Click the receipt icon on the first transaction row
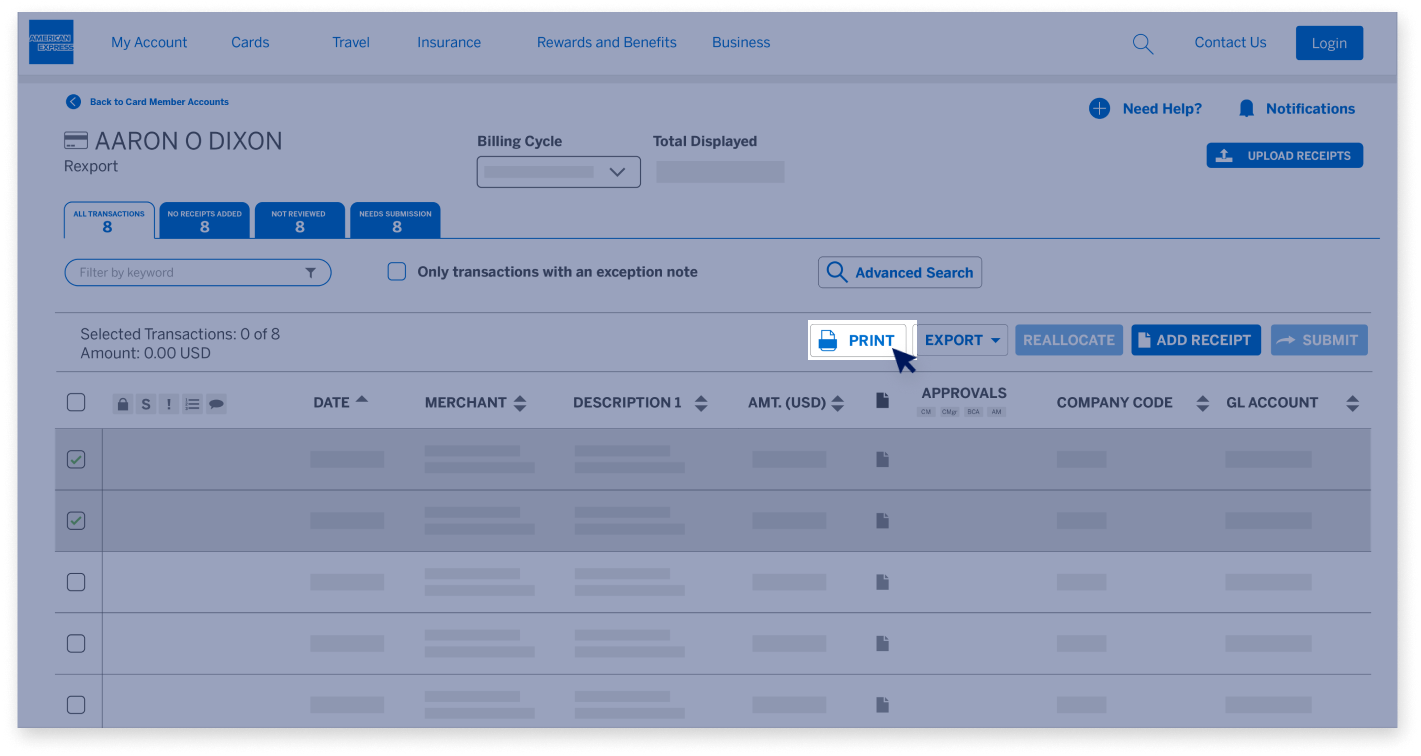Viewport: 1421px width, 756px height. [x=882, y=458]
